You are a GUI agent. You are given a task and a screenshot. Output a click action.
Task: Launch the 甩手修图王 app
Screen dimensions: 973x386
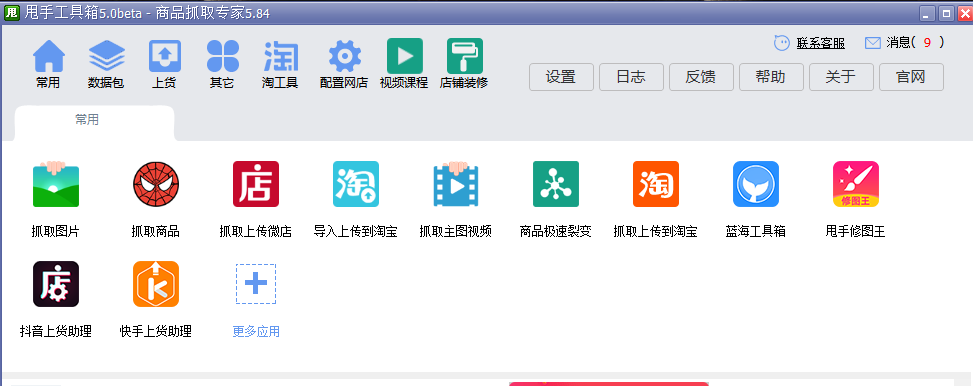(856, 184)
